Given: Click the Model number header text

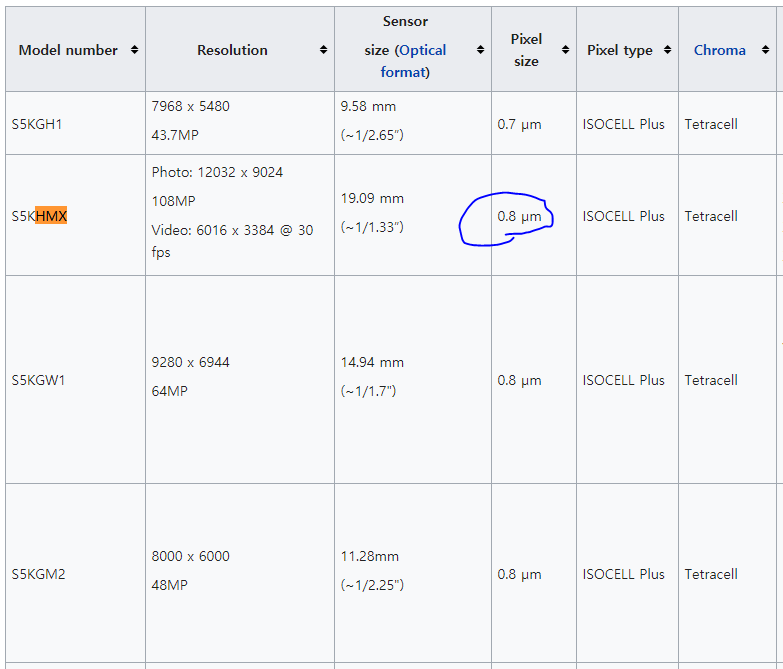Looking at the screenshot, I should pyautogui.click(x=68, y=50).
